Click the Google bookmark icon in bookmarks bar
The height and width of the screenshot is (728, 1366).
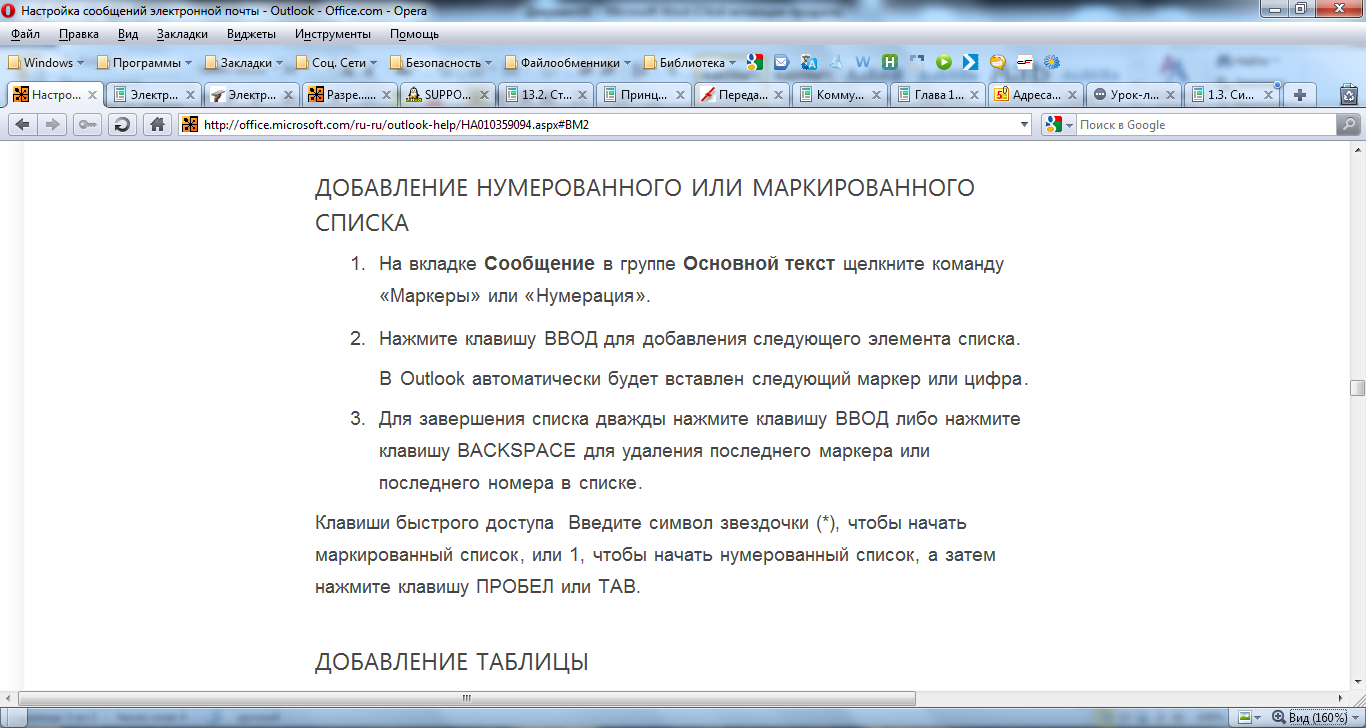(755, 62)
